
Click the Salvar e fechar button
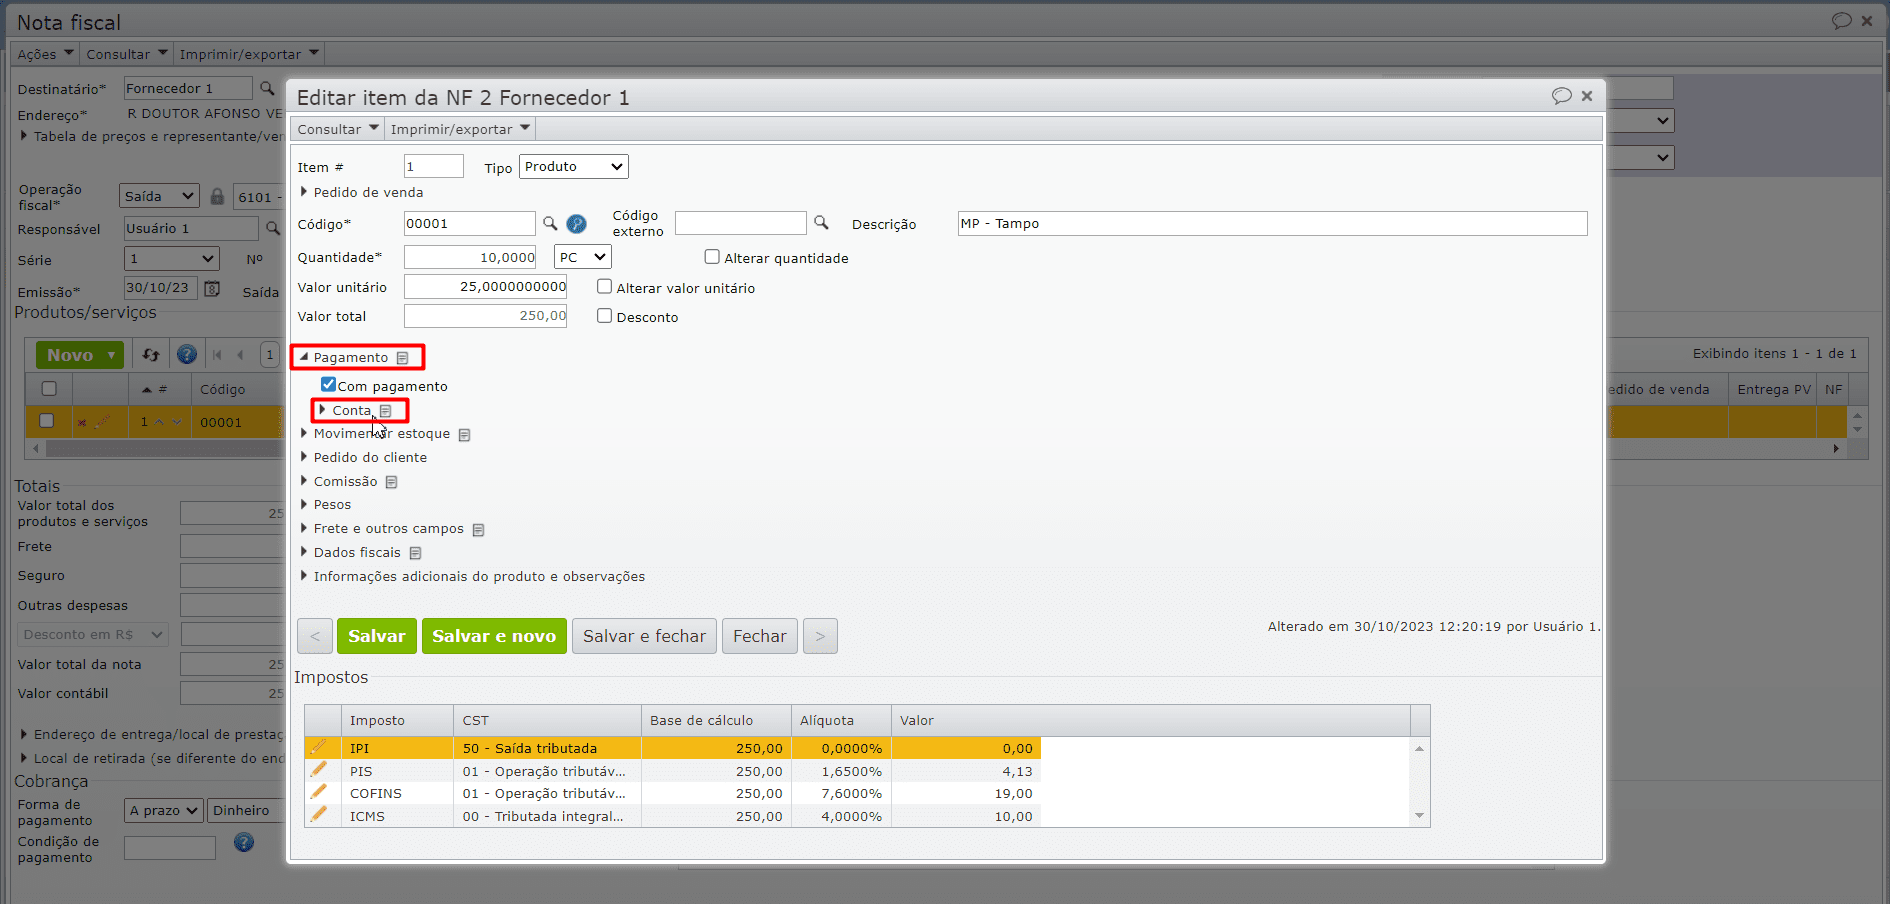pos(644,636)
